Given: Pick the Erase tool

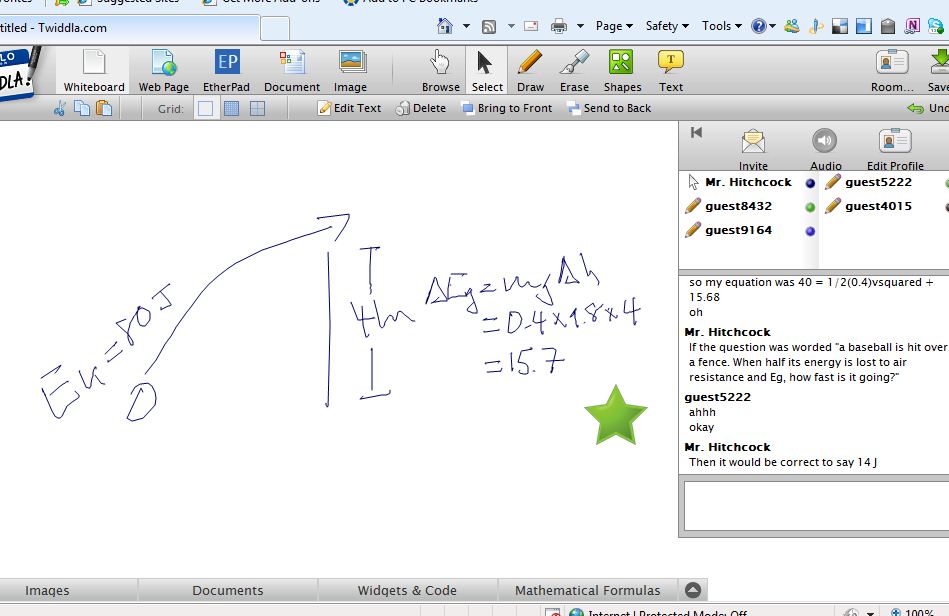Looking at the screenshot, I should 574,71.
